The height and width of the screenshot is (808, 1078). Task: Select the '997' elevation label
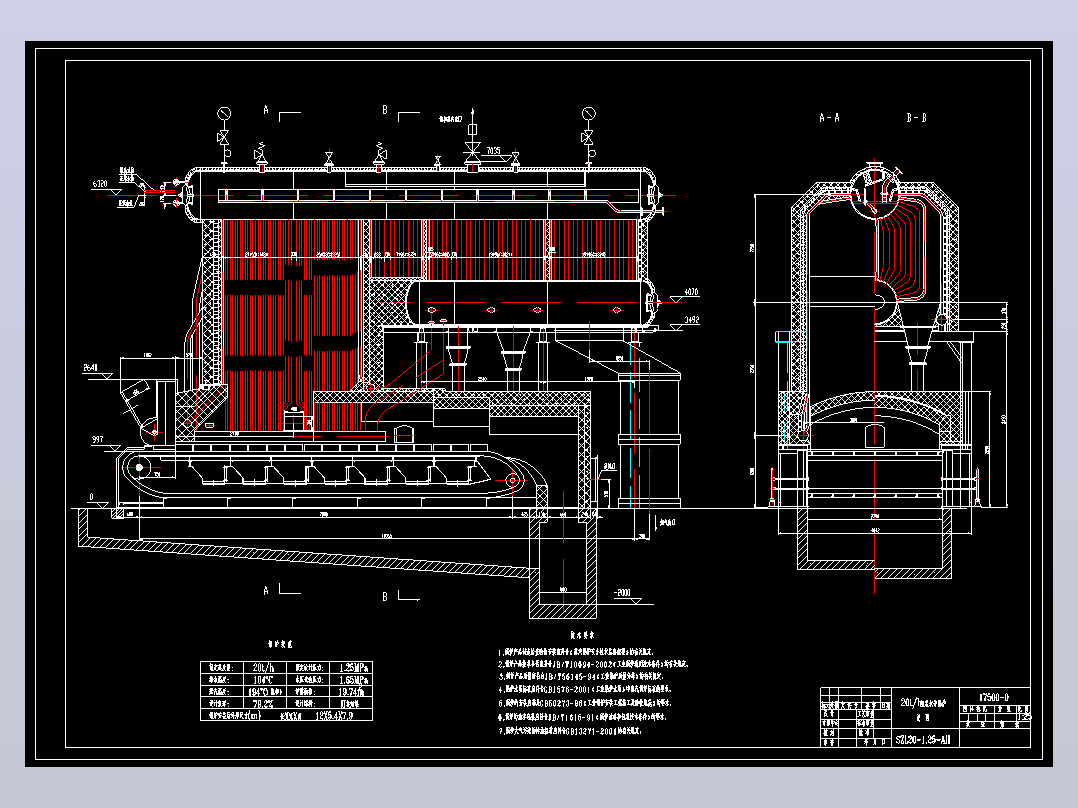pyautogui.click(x=97, y=439)
